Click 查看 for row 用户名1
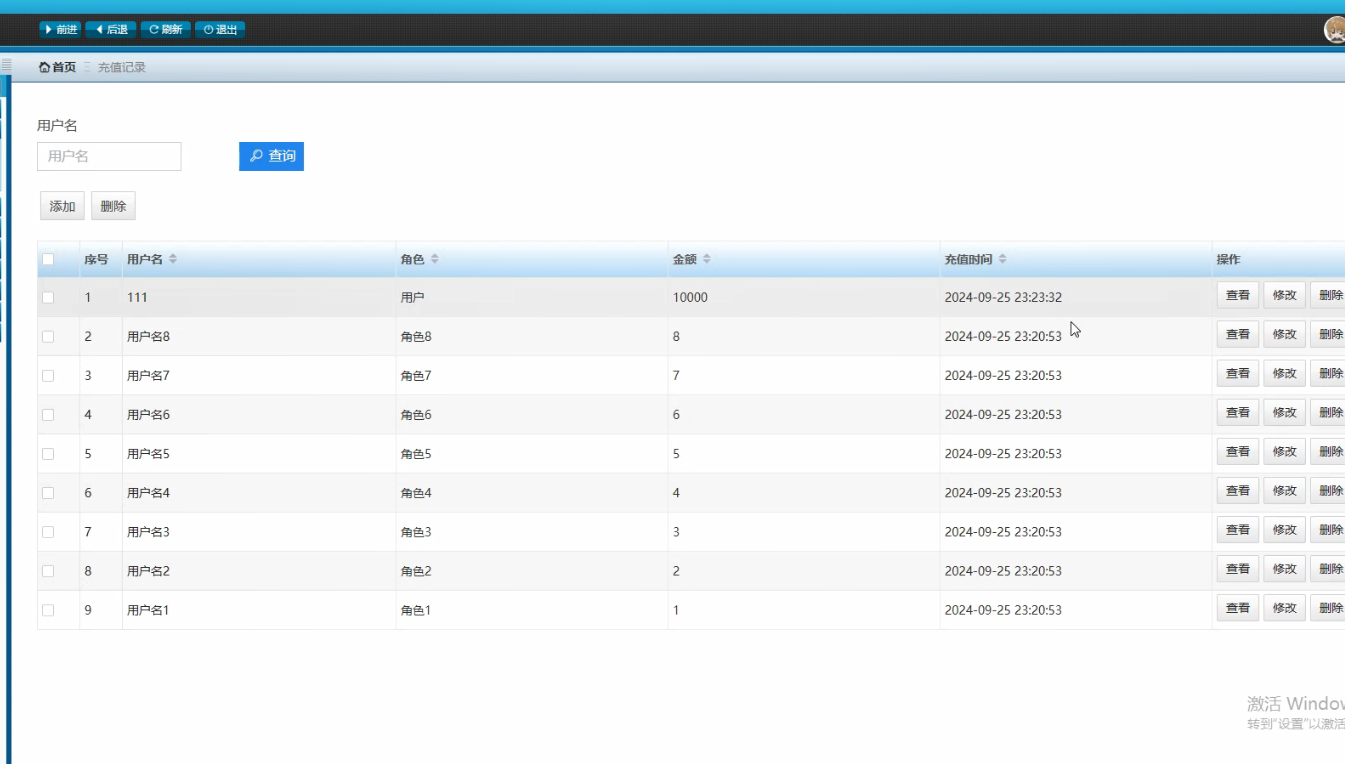 pyautogui.click(x=1238, y=607)
